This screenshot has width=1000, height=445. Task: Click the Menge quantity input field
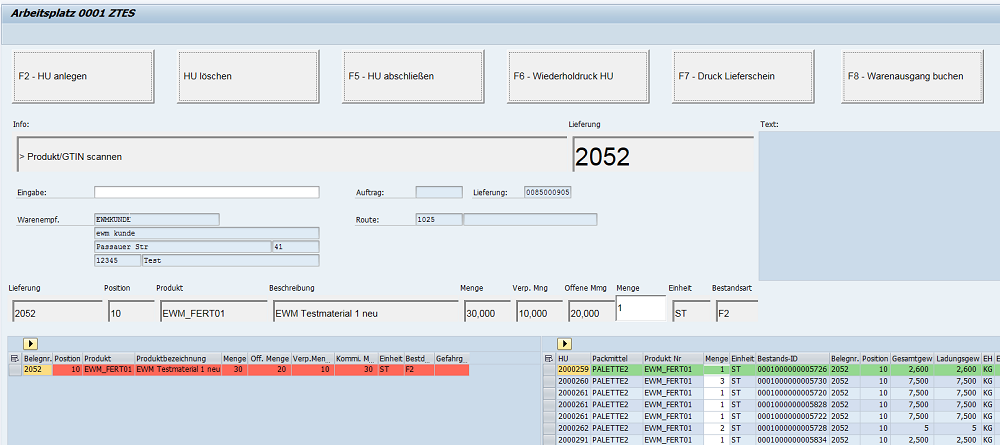tap(640, 308)
